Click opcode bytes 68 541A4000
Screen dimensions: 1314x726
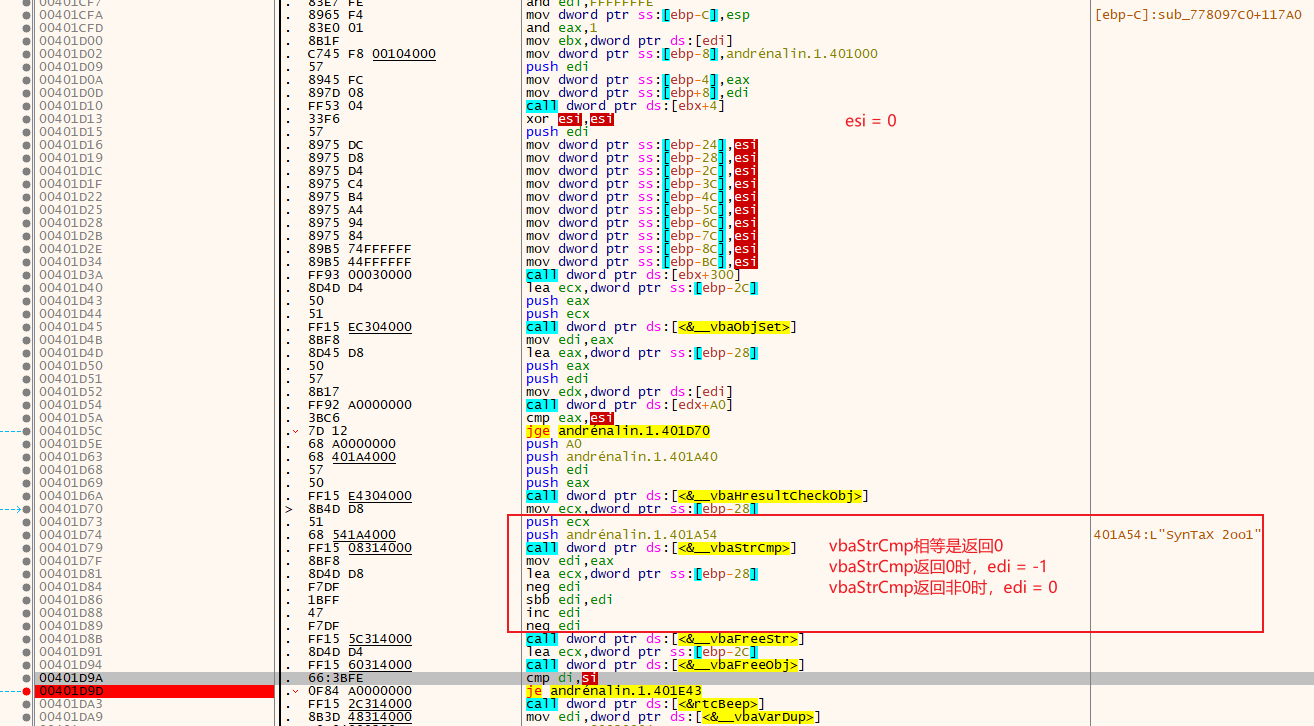(351, 535)
